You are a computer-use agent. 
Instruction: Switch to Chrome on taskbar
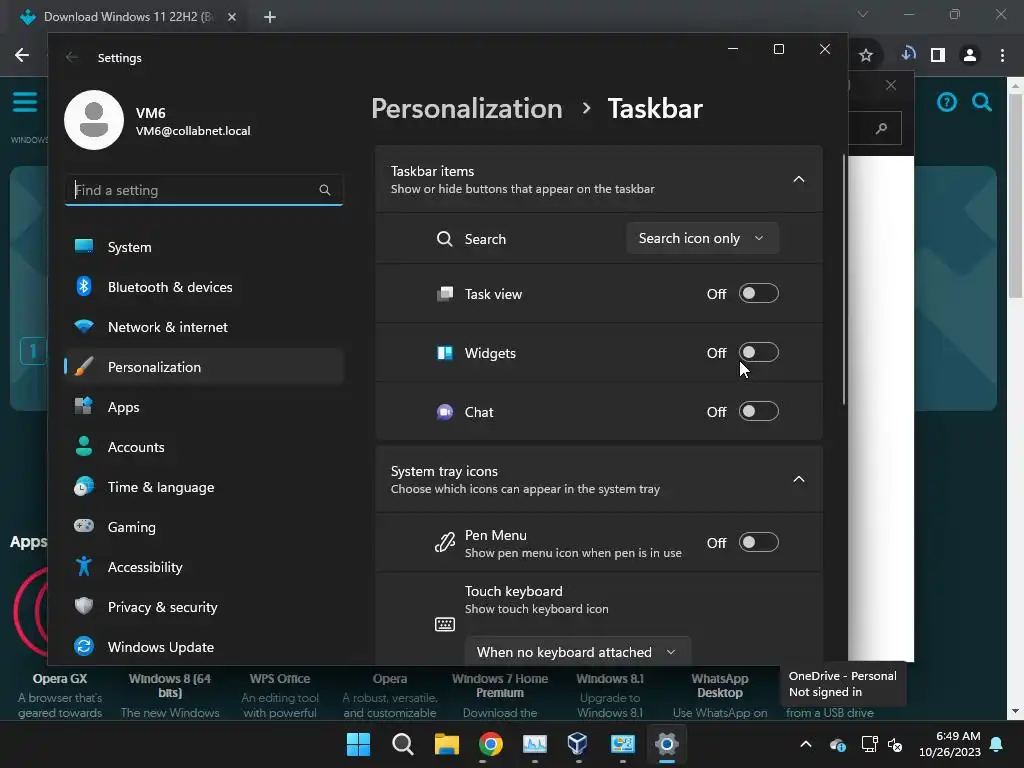pyautogui.click(x=490, y=744)
